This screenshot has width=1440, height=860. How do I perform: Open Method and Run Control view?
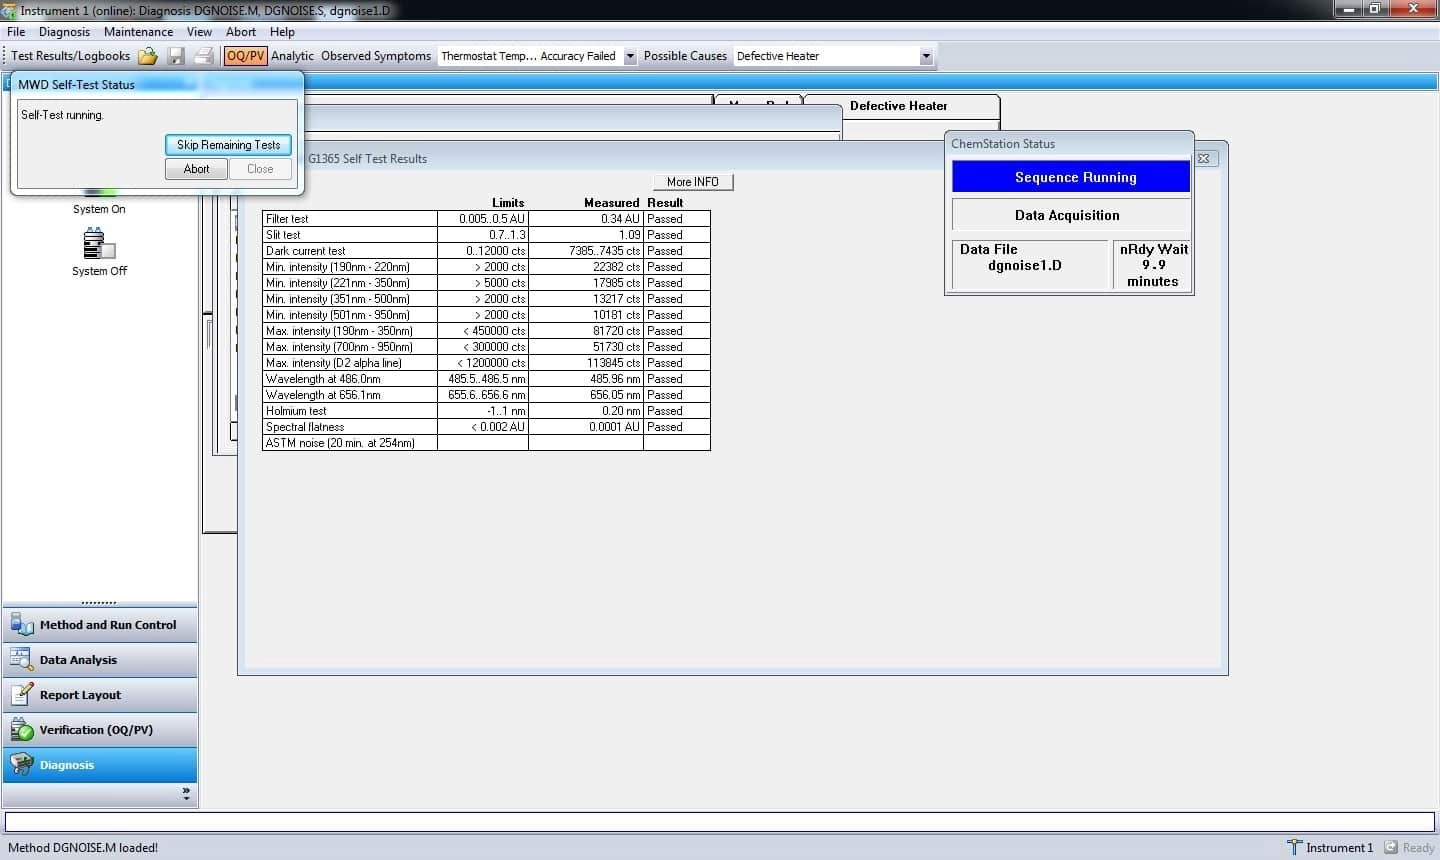(x=100, y=625)
